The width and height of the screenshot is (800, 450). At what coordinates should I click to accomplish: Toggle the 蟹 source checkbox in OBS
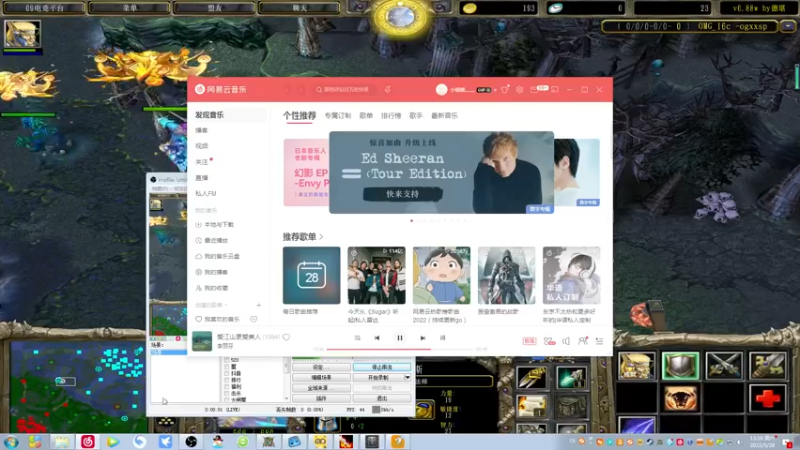227,367
